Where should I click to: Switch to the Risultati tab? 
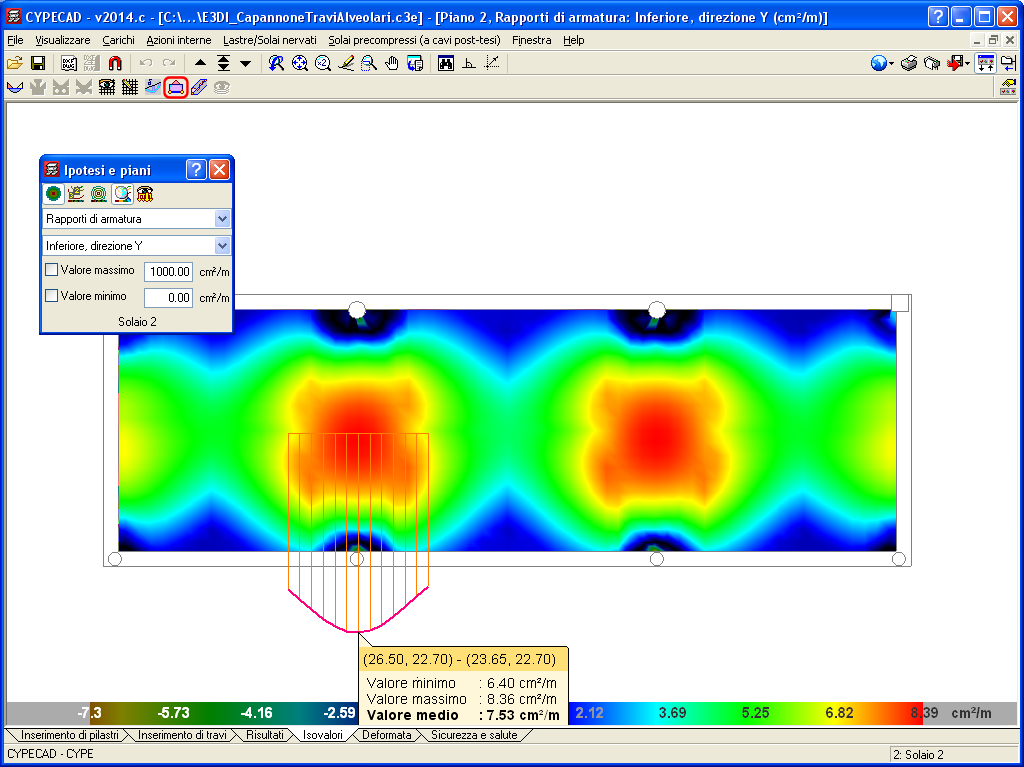[x=264, y=735]
